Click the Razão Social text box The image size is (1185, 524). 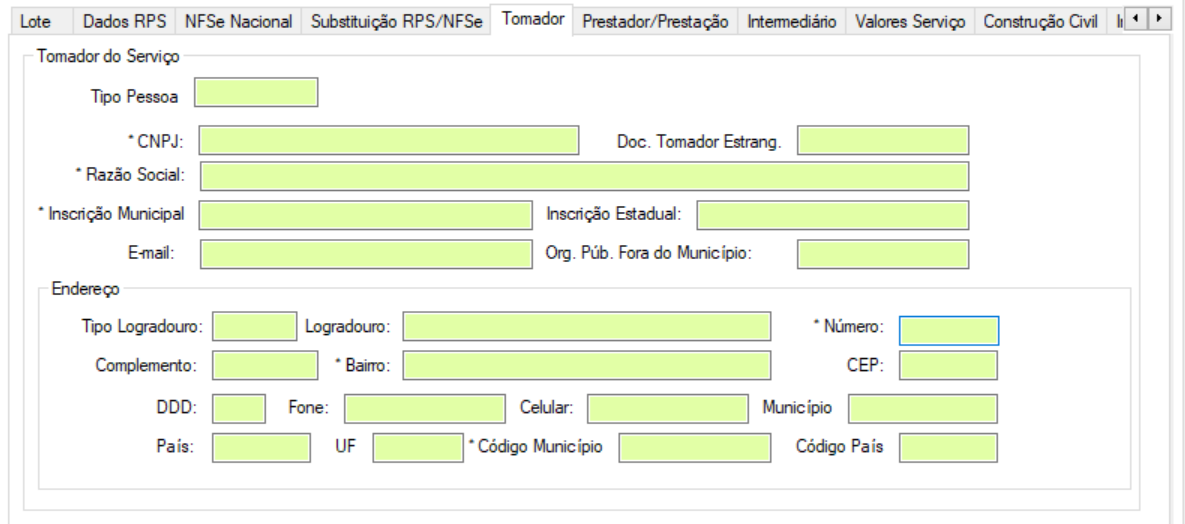click(x=585, y=176)
